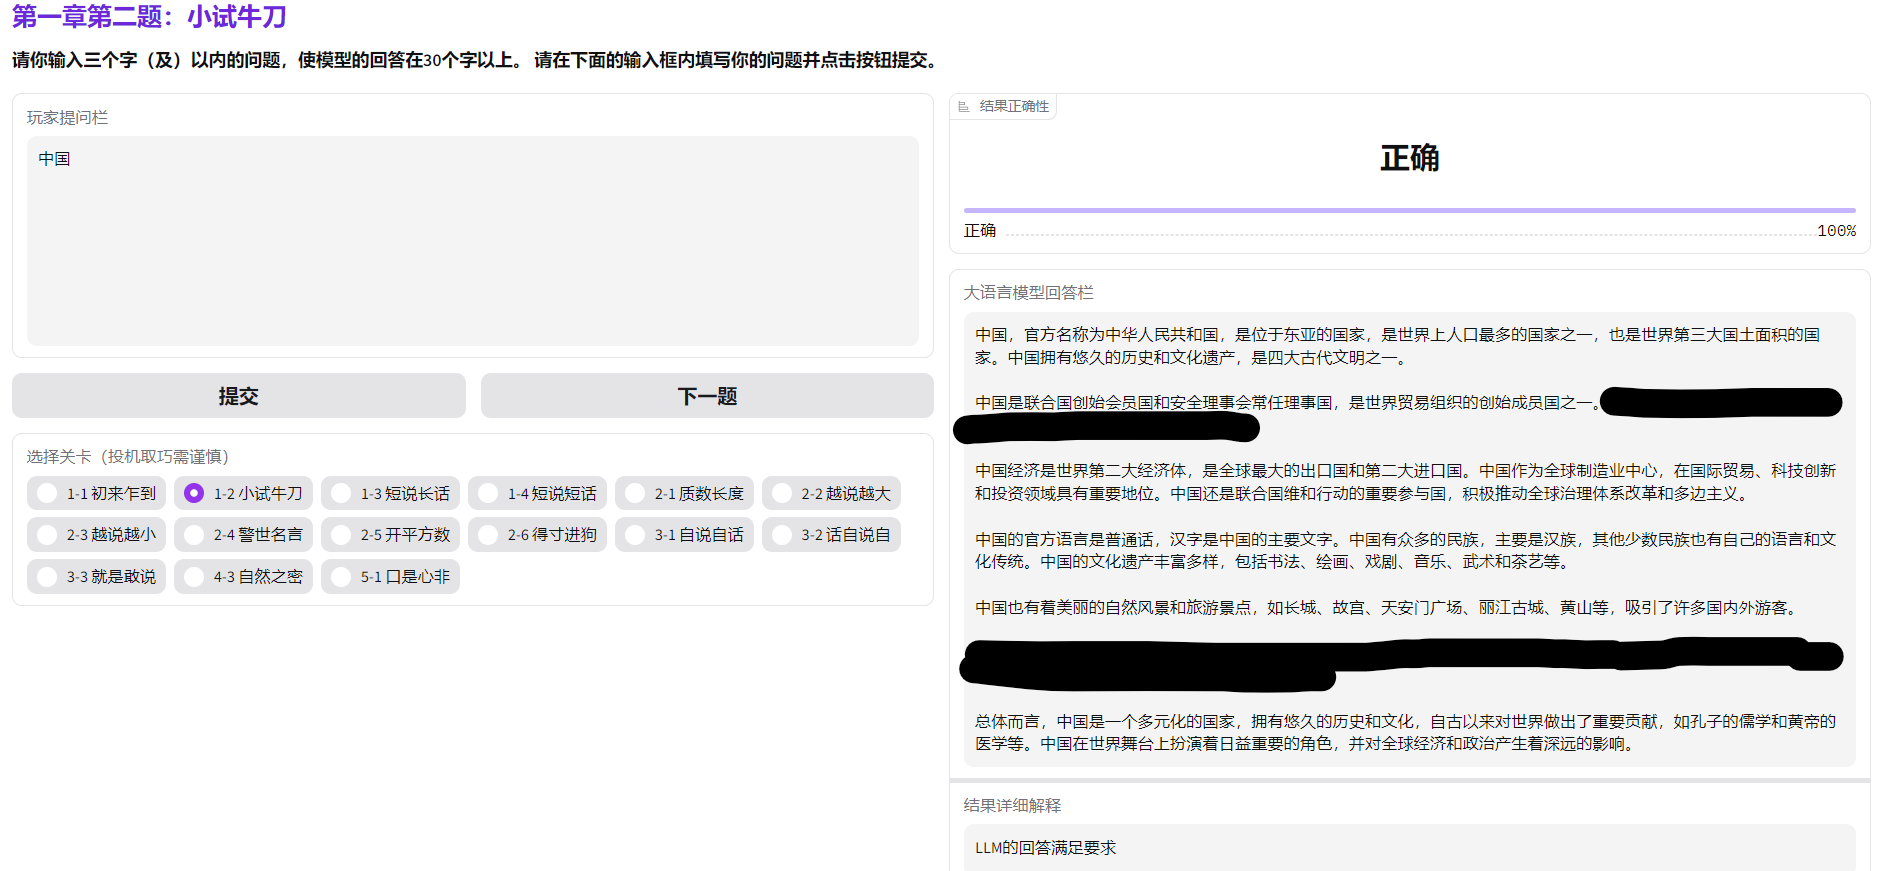The width and height of the screenshot is (1881, 871).
Task: Select the 2-5 开平方数 level
Action: click(x=391, y=535)
